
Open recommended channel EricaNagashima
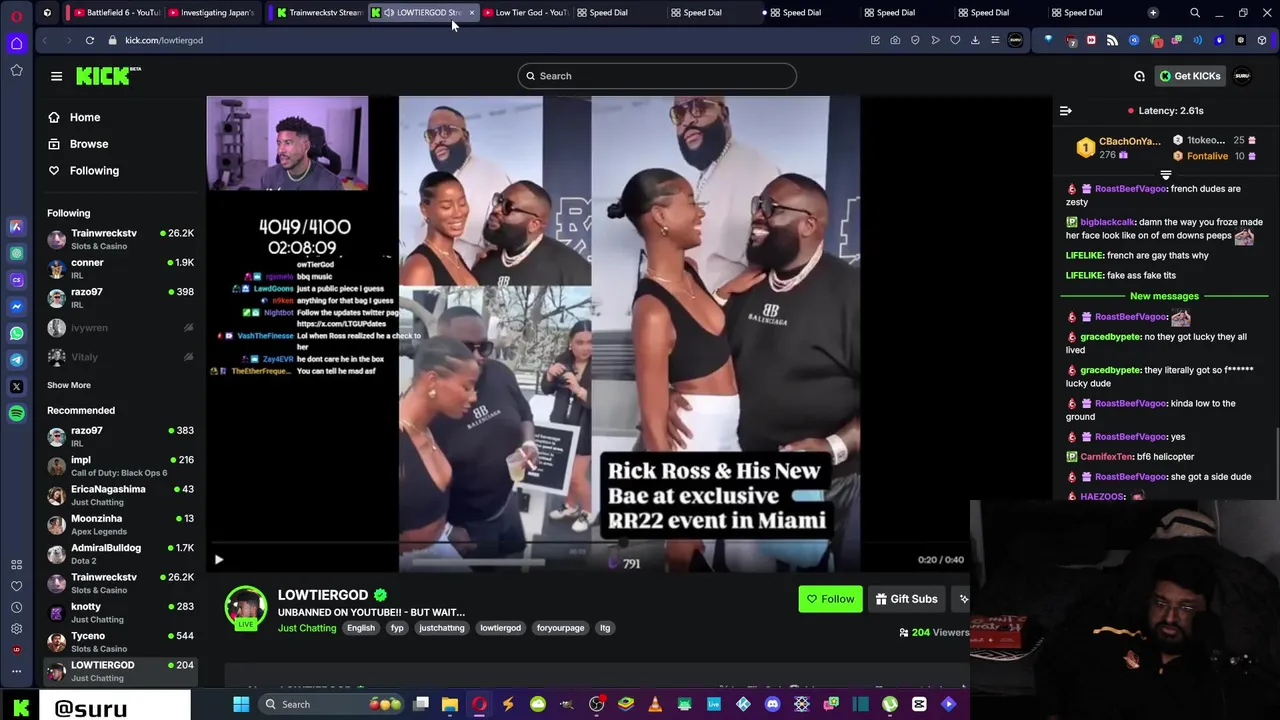pyautogui.click(x=120, y=495)
